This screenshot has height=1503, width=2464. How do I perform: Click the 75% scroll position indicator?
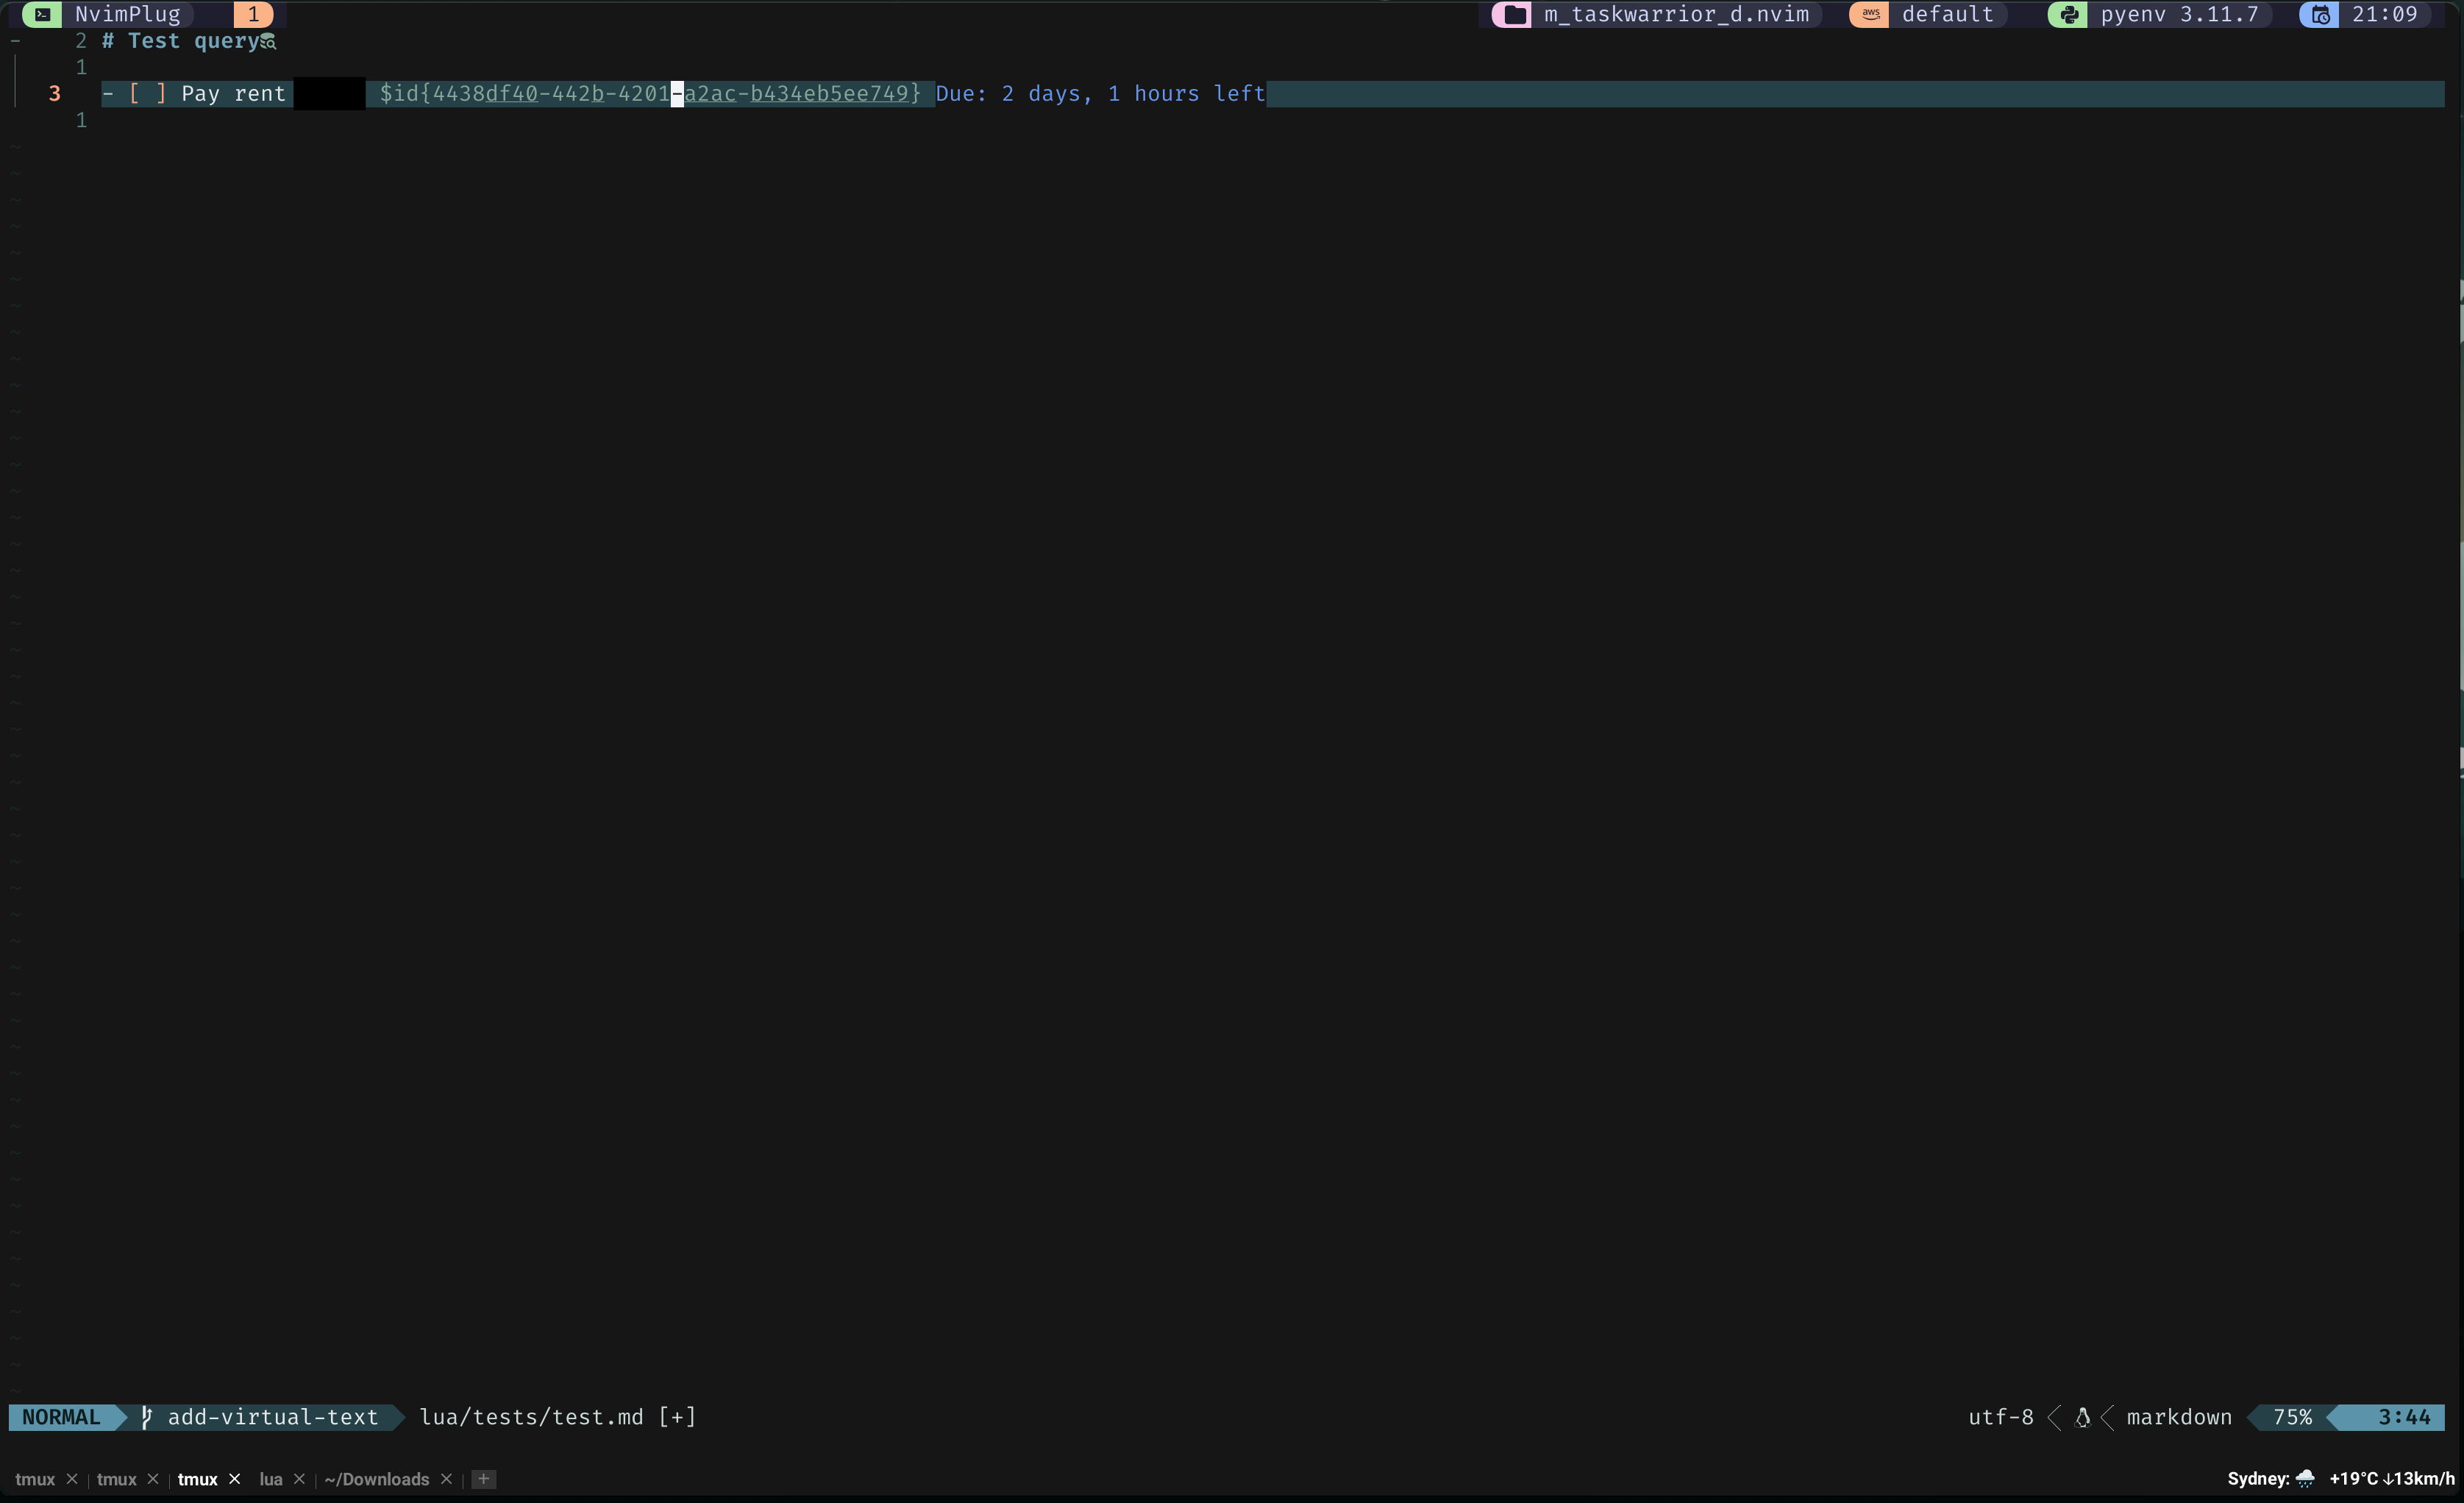click(2291, 1417)
